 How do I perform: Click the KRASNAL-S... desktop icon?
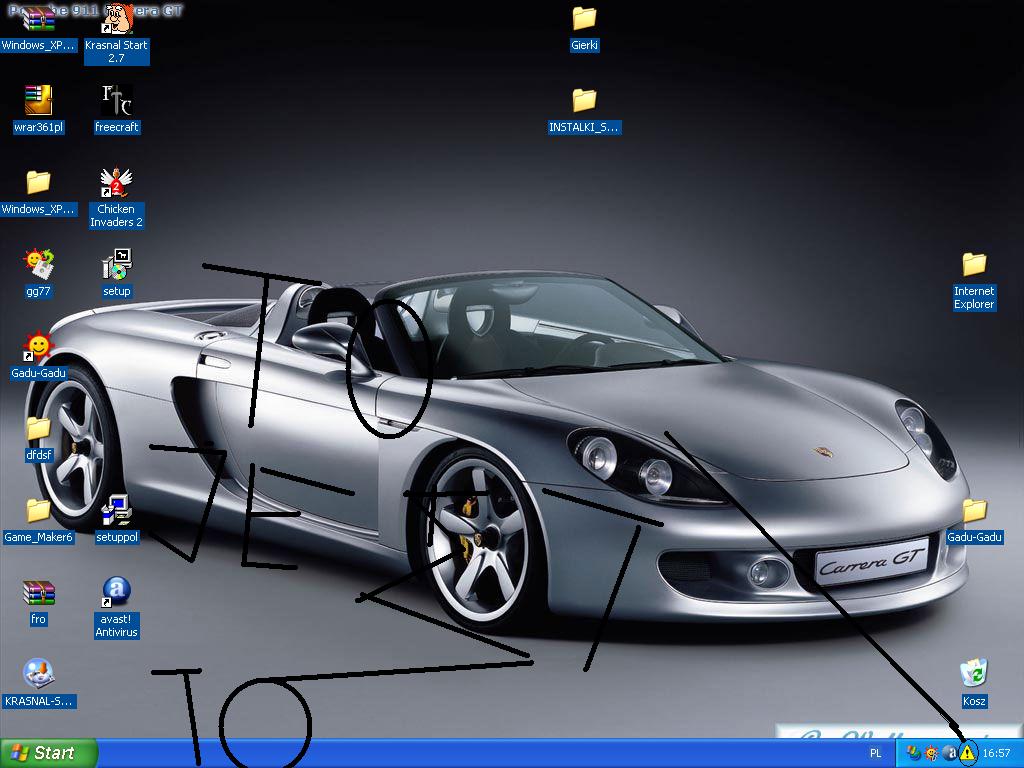pyautogui.click(x=38, y=674)
